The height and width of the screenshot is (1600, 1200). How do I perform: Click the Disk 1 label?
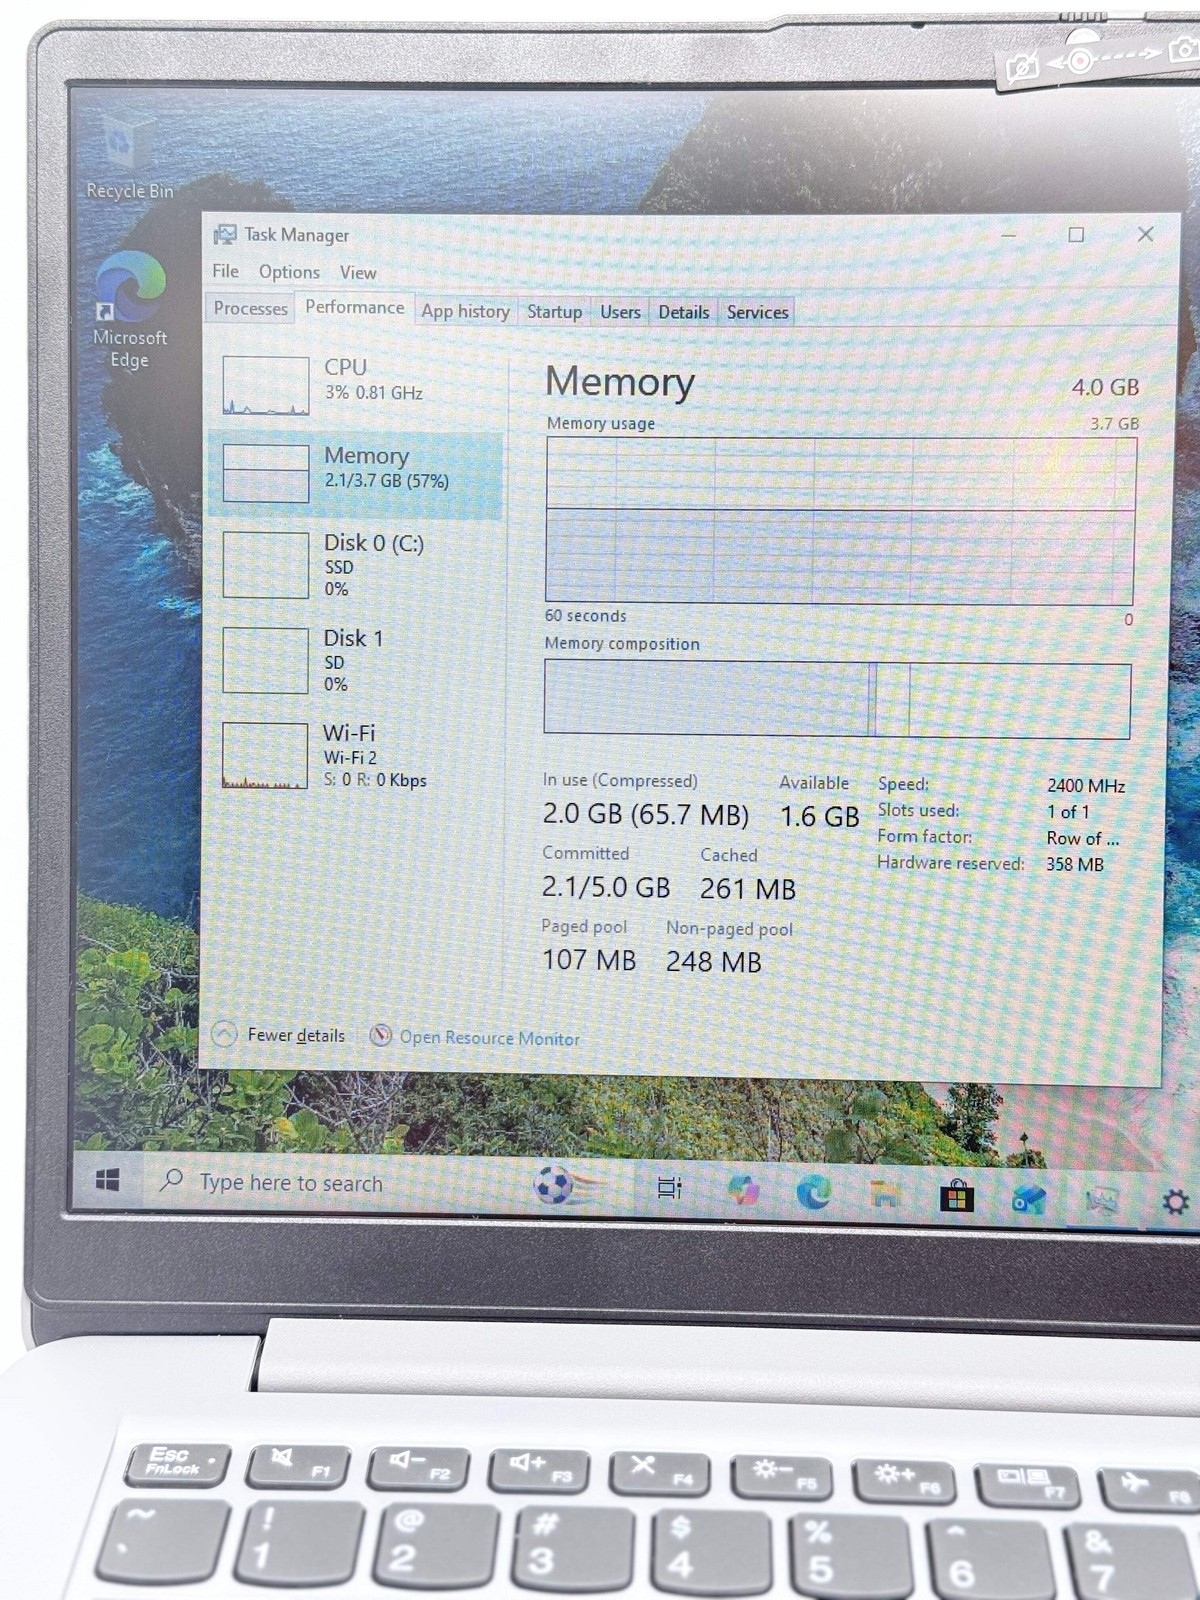pyautogui.click(x=353, y=638)
